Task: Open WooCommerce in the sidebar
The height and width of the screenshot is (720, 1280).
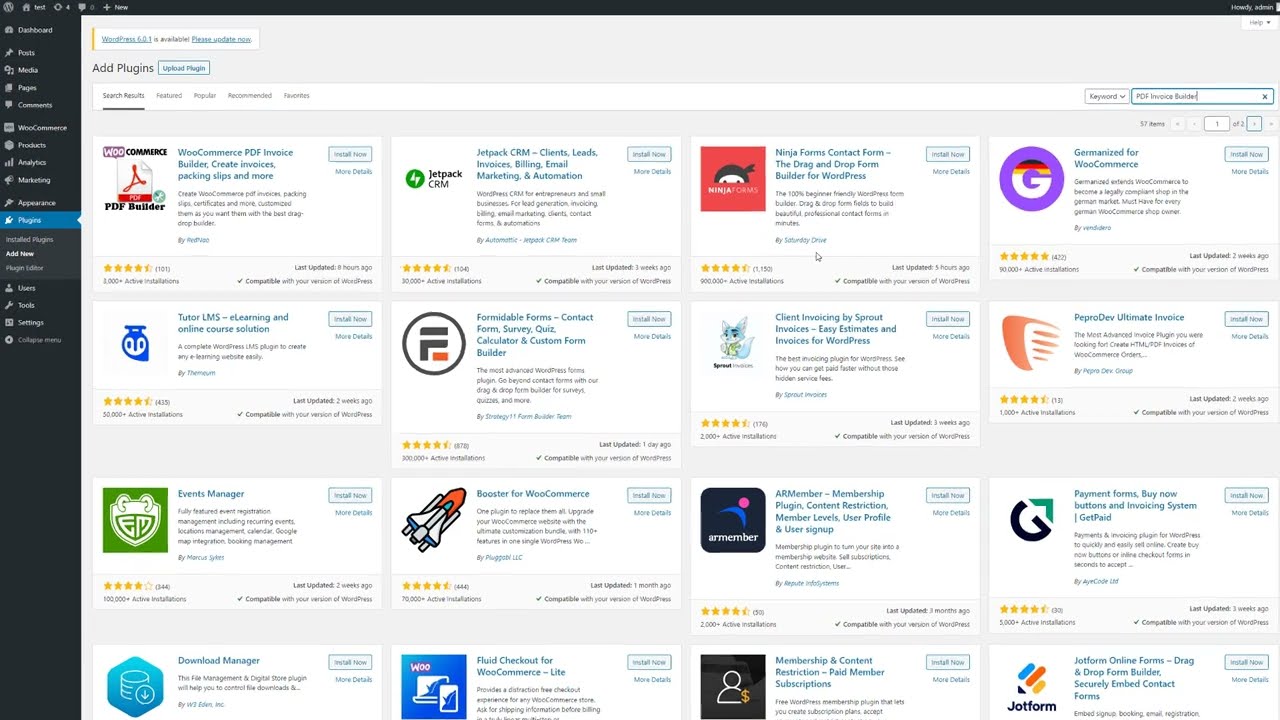Action: 40,128
